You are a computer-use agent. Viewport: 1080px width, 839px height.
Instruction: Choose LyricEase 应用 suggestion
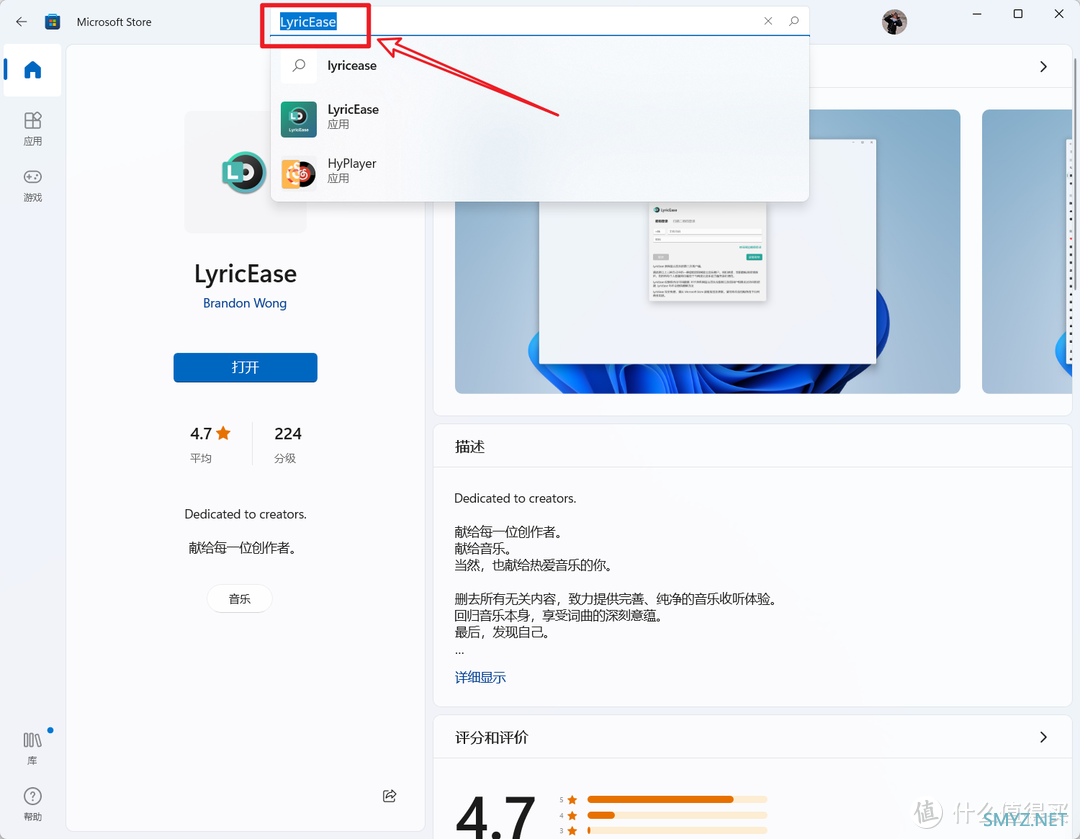click(539, 119)
